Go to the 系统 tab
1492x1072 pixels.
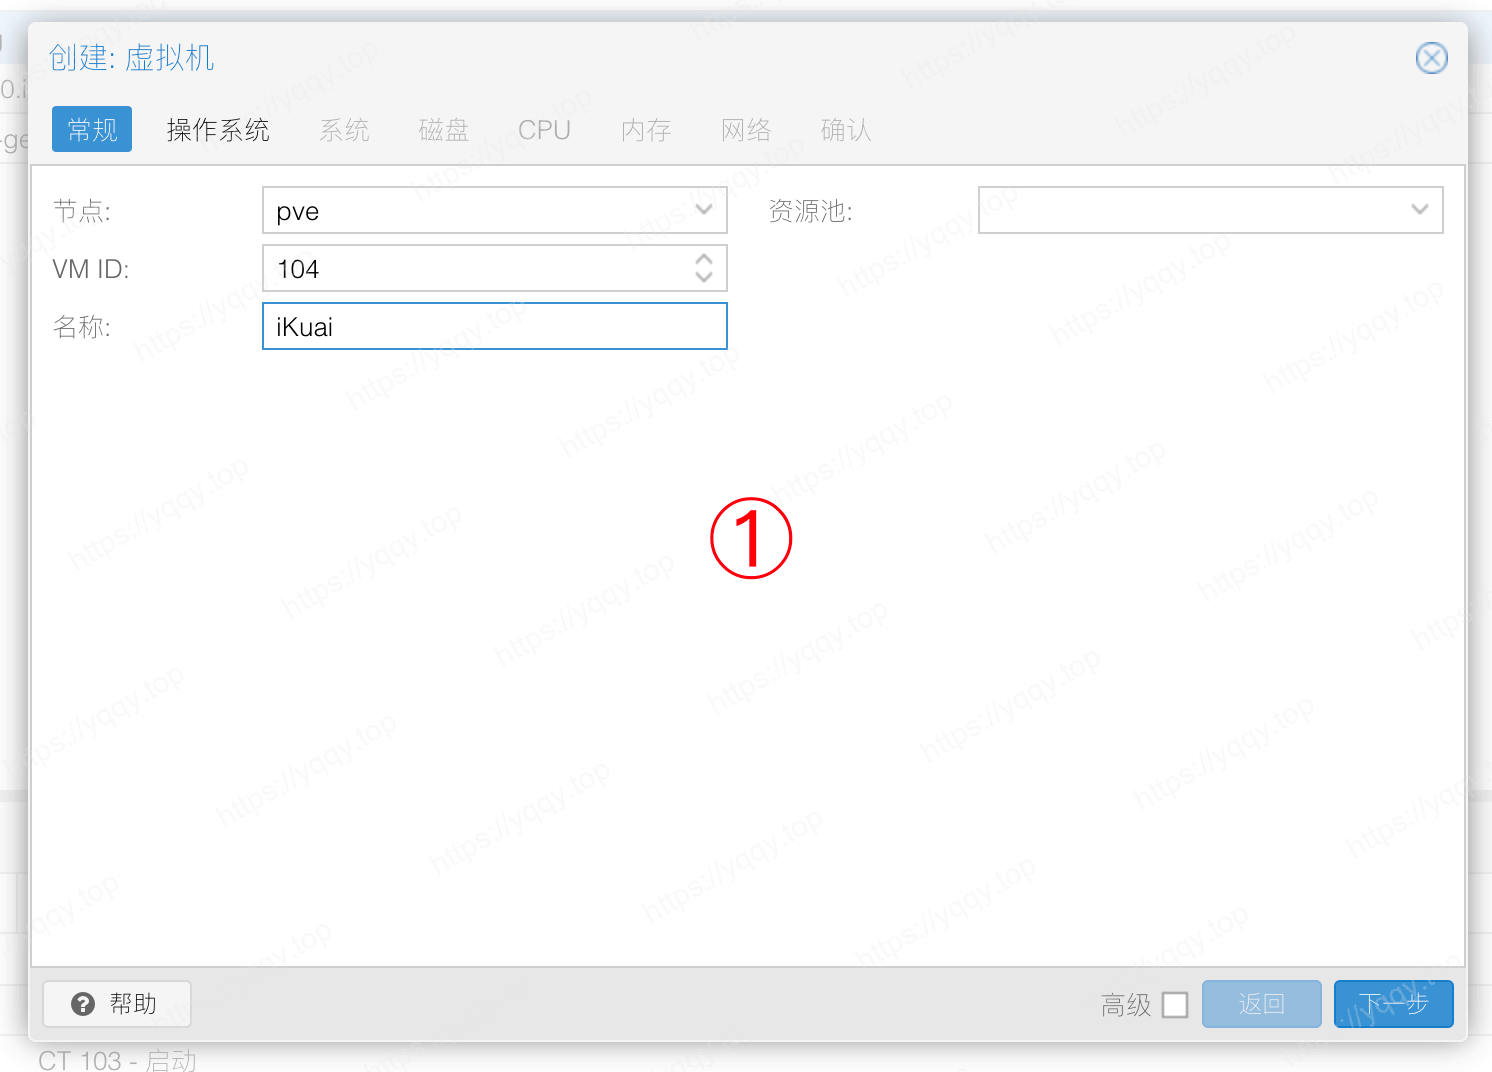pos(344,130)
